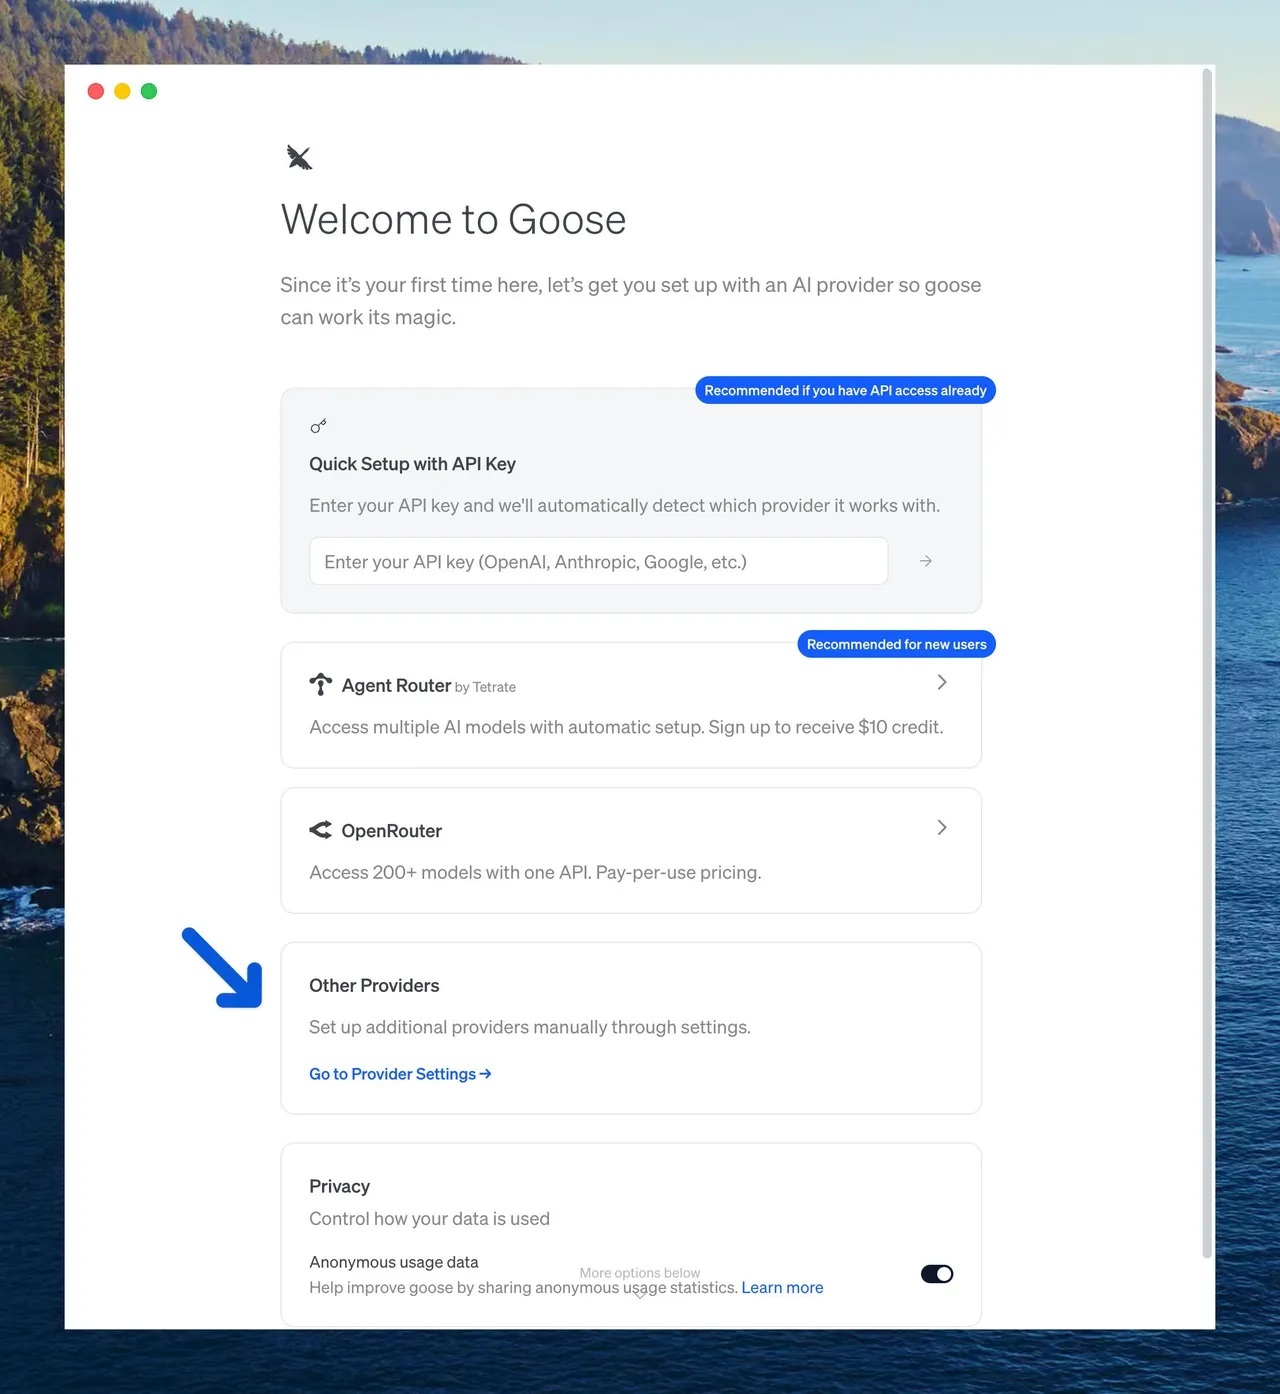
Task: Expand the OpenRouter option chevron
Action: click(x=941, y=827)
